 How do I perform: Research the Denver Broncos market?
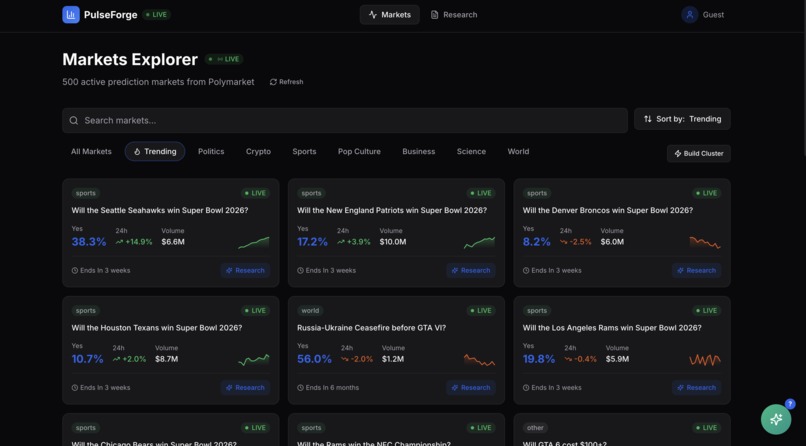(697, 270)
